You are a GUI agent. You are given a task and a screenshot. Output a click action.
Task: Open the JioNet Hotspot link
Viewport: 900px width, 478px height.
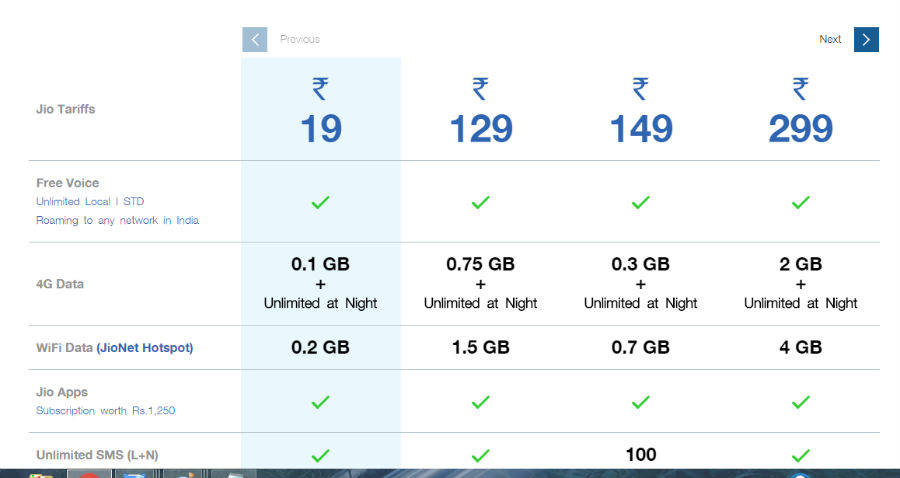[x=146, y=348]
